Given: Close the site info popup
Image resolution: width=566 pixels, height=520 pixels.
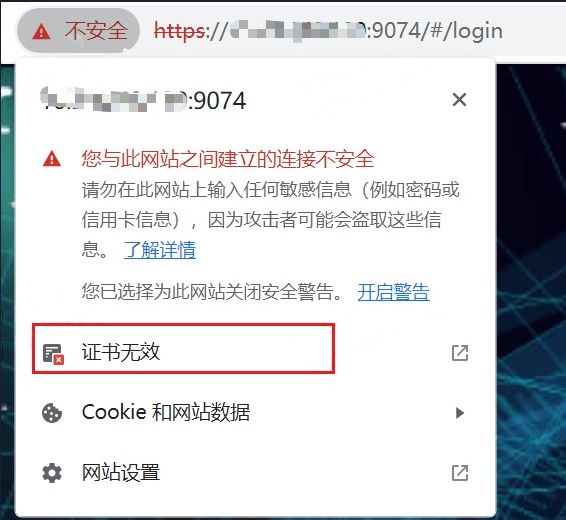Looking at the screenshot, I should pyautogui.click(x=459, y=100).
